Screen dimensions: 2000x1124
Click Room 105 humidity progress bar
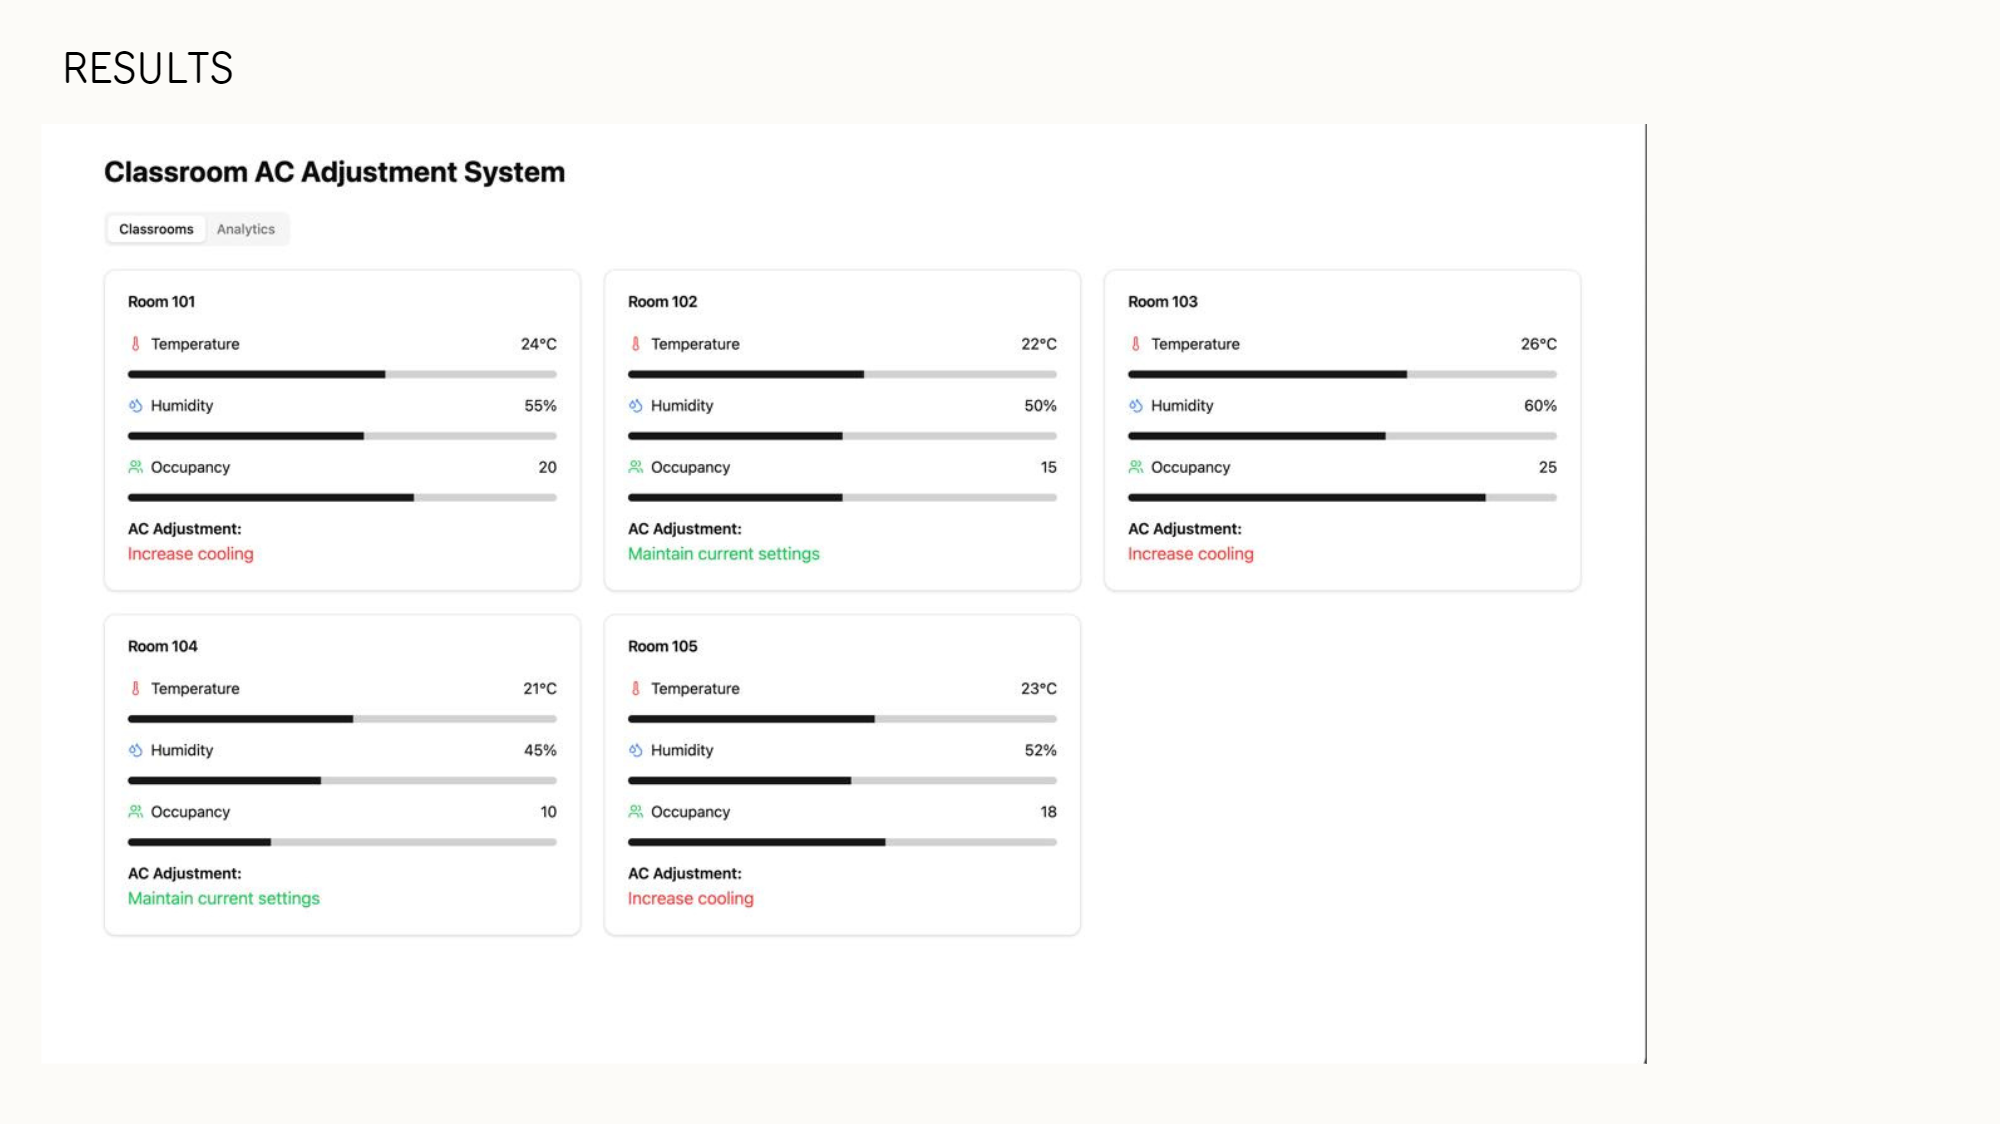(x=842, y=781)
